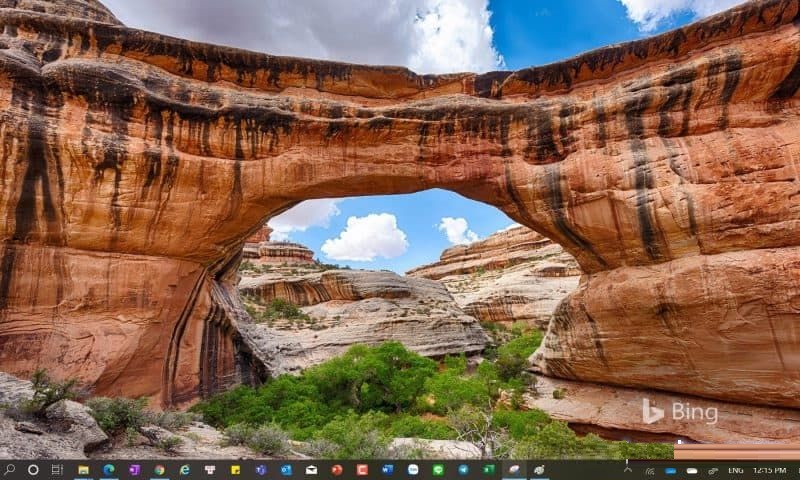Open the clock showing 12:15 PM
The width and height of the screenshot is (800, 480).
769,470
